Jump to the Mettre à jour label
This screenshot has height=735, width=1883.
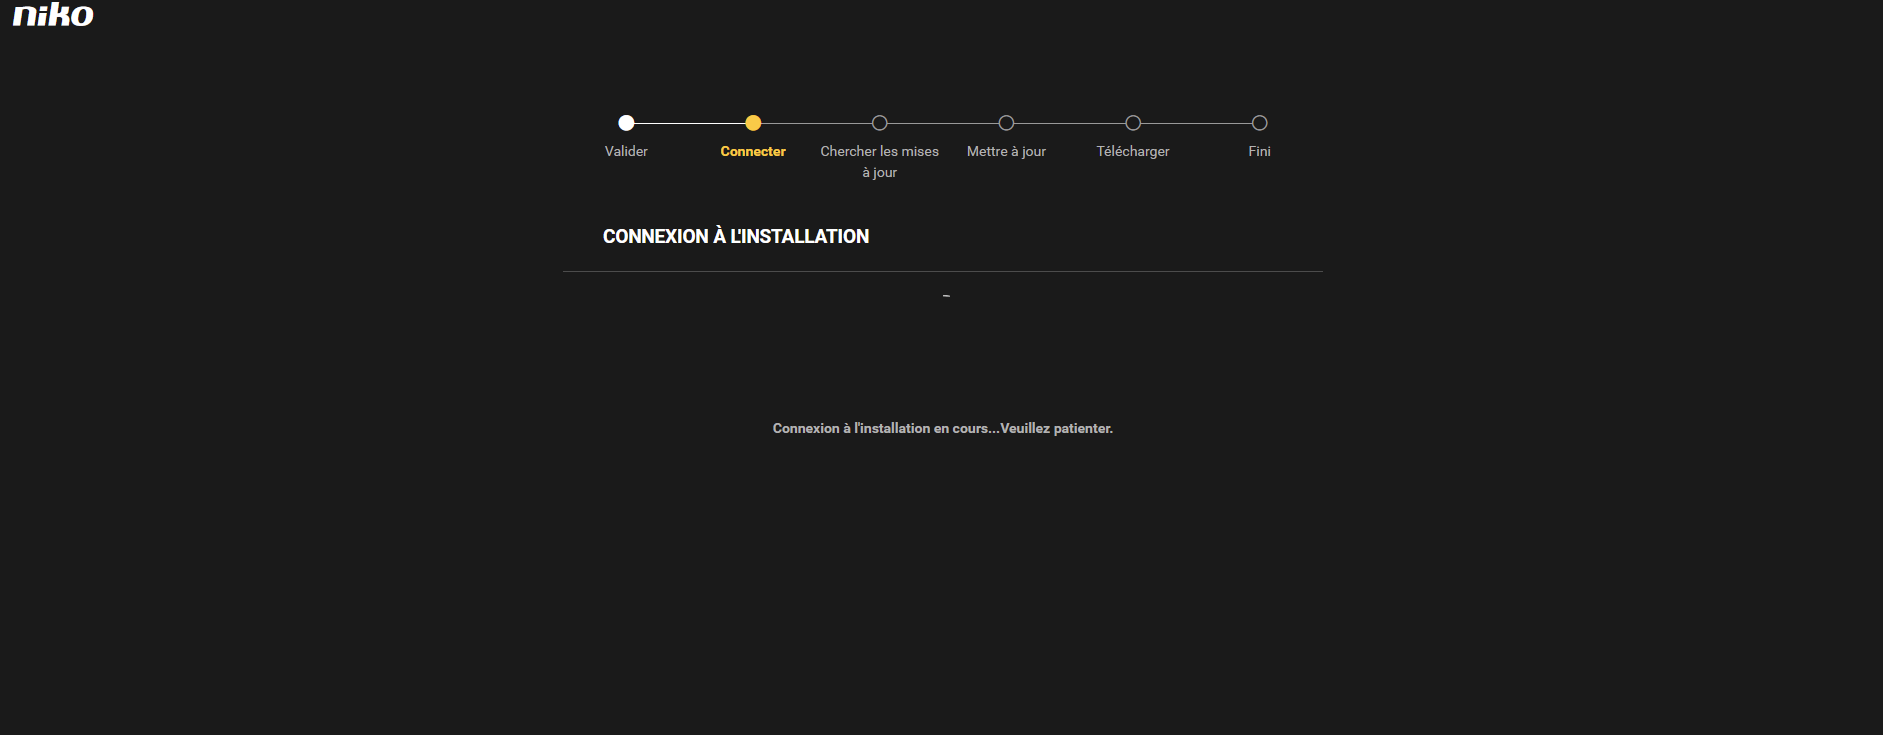(1006, 151)
